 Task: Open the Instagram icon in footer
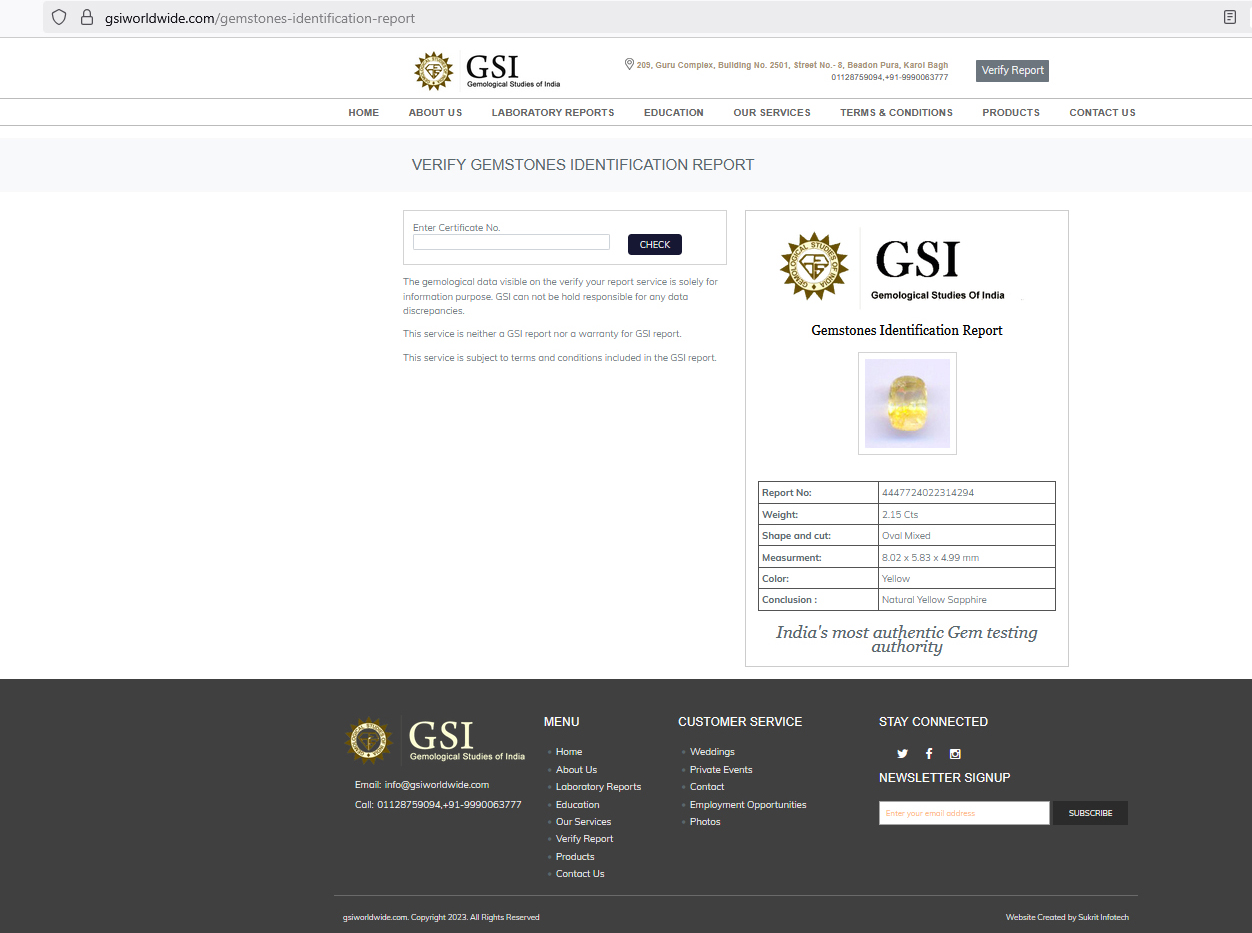[955, 754]
